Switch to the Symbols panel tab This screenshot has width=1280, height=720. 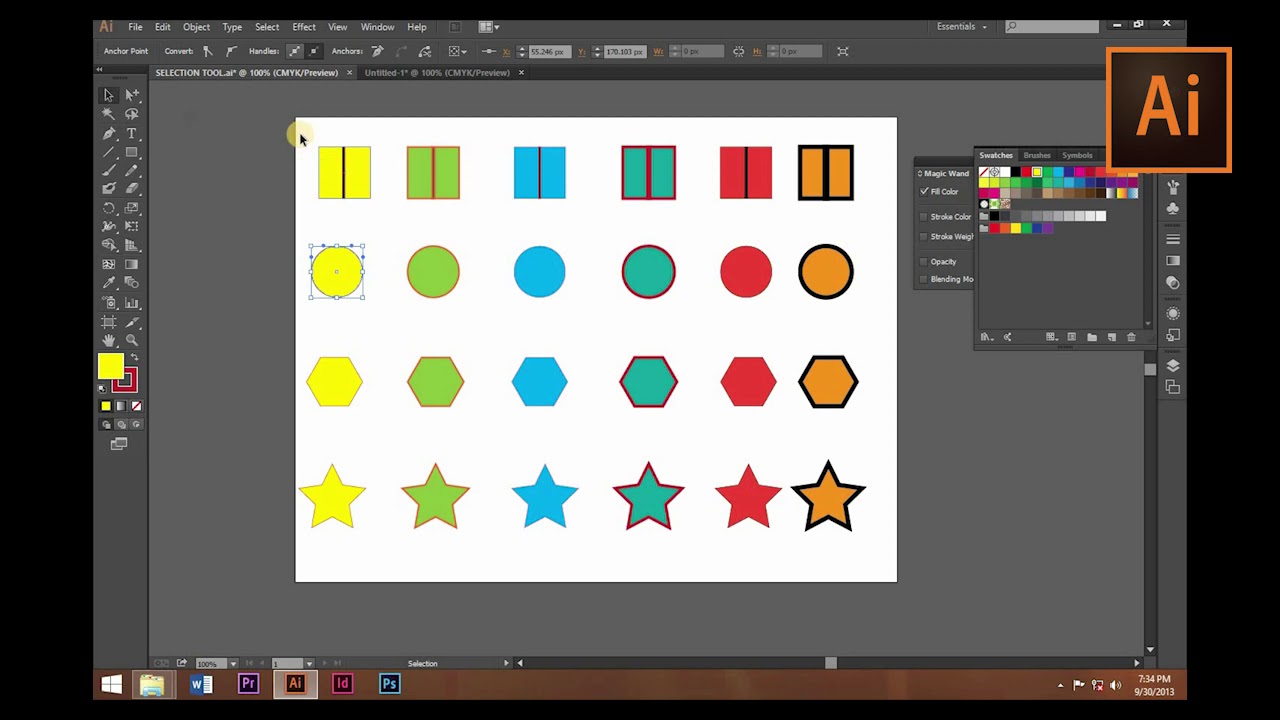coord(1077,155)
